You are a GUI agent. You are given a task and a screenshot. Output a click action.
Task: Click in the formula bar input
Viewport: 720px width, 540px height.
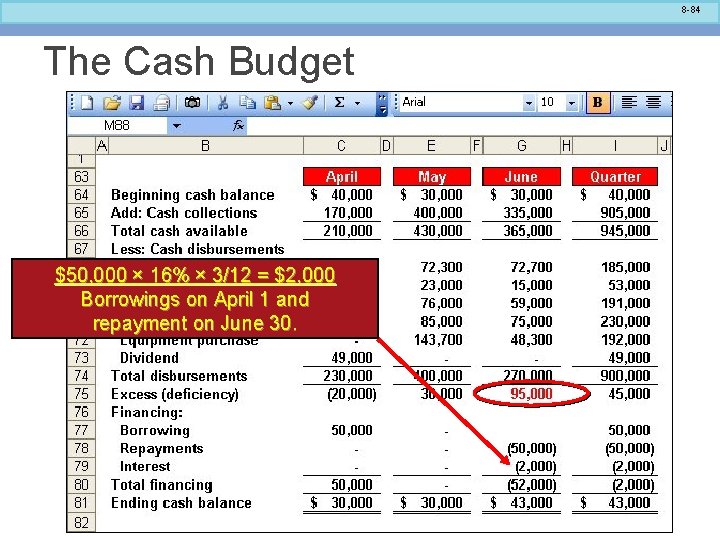[x=458, y=125]
